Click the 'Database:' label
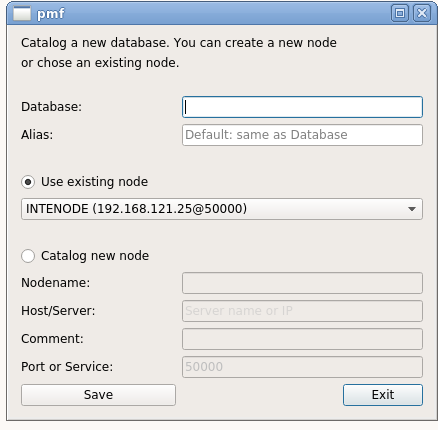438x430 pixels. (51, 107)
